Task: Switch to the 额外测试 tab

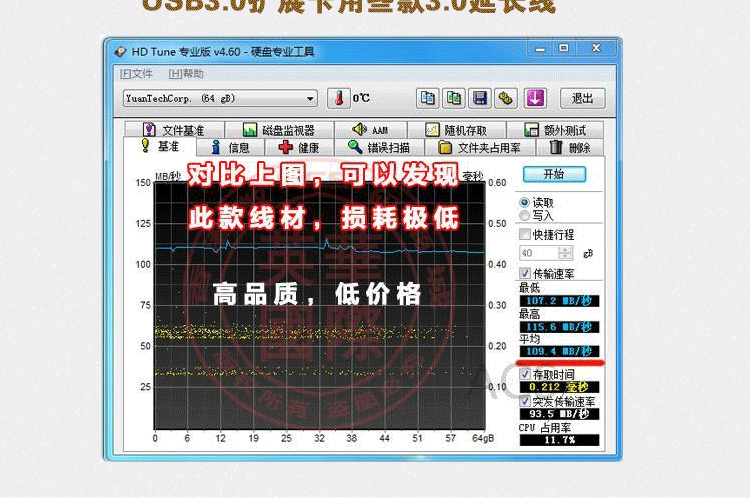Action: coord(555,130)
